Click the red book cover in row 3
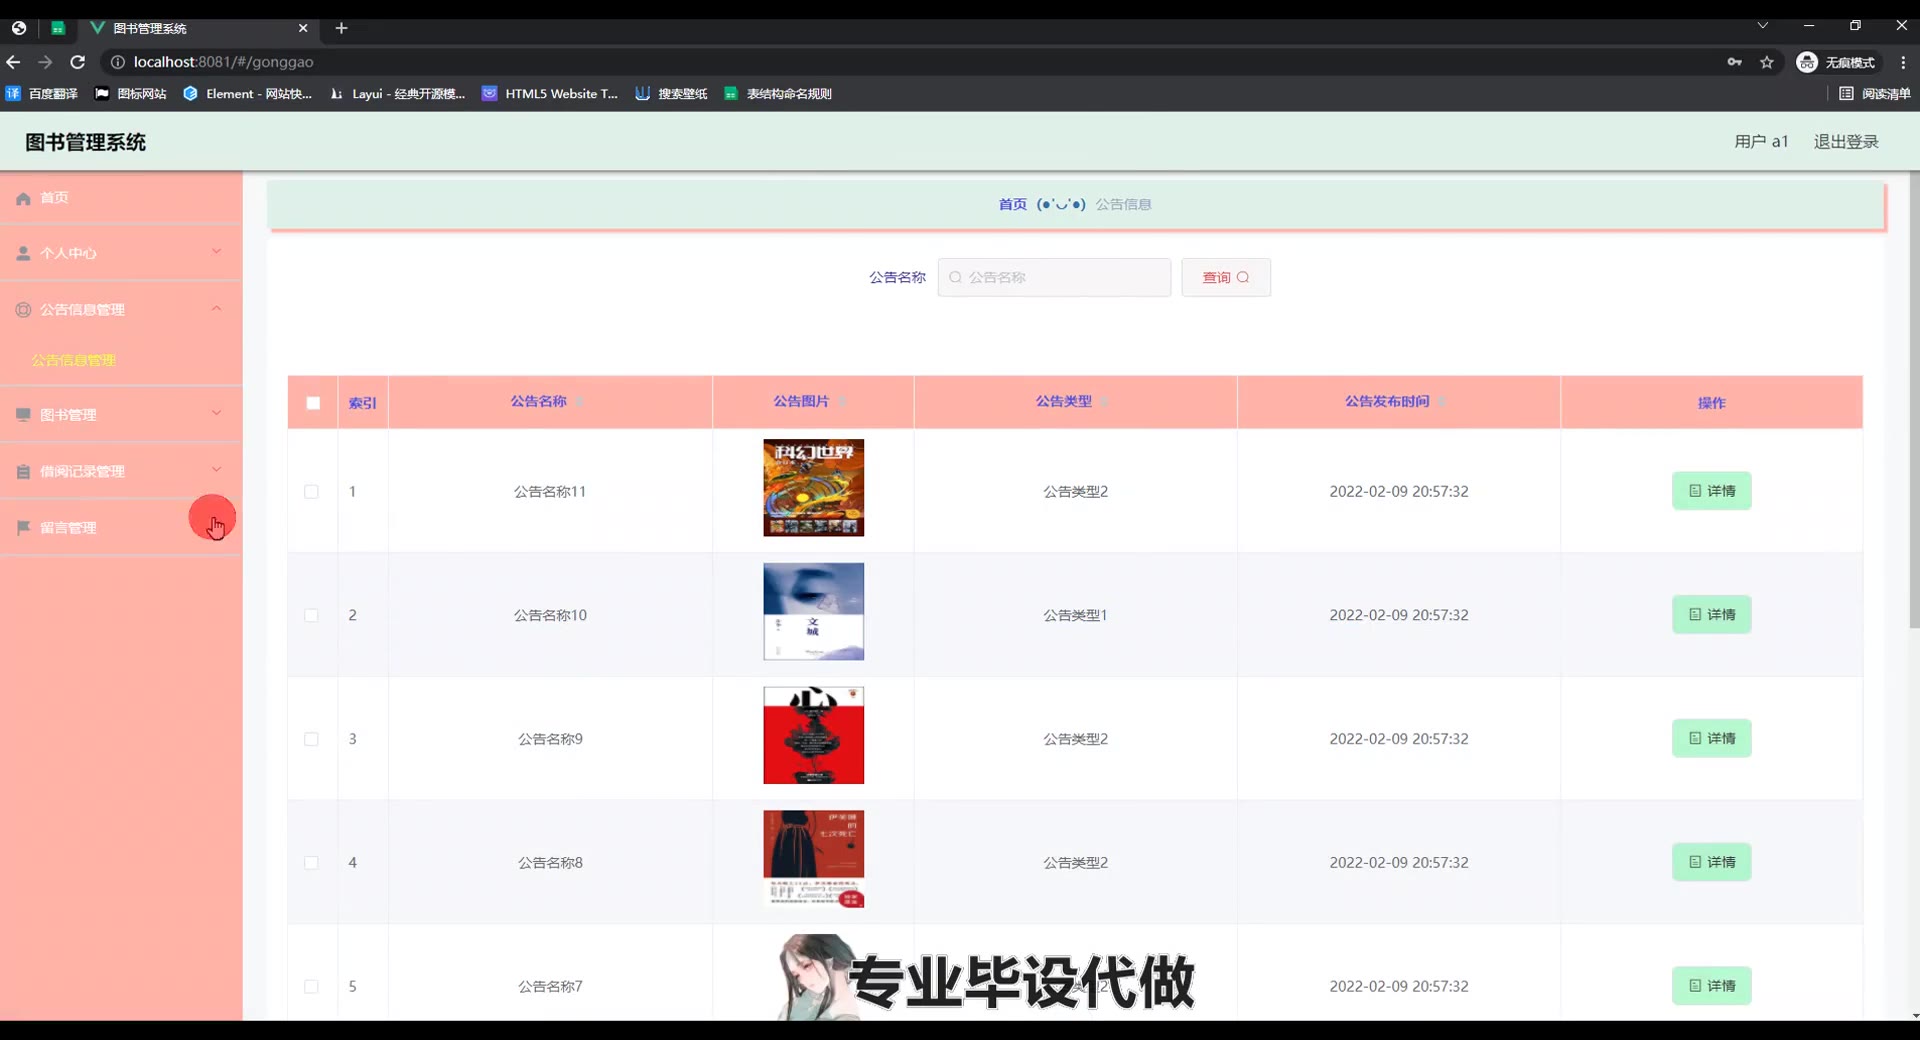The image size is (1920, 1040). point(813,735)
